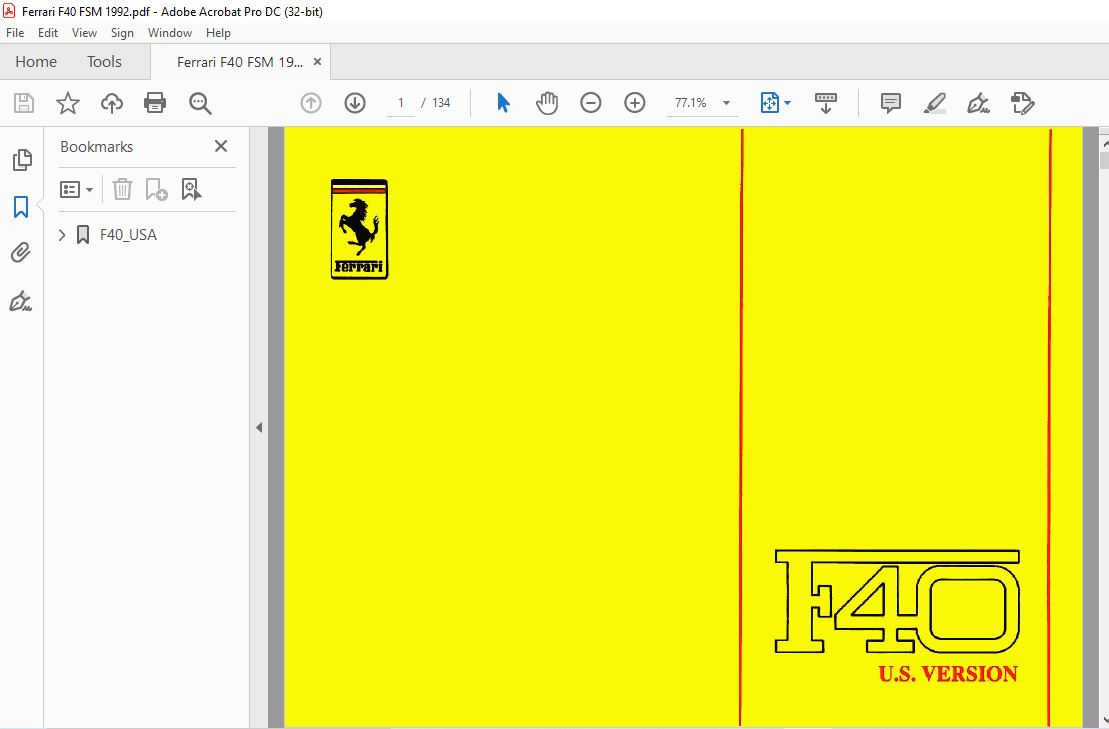Select the Highlight text tool
Image resolution: width=1109 pixels, height=729 pixels.
(x=935, y=103)
